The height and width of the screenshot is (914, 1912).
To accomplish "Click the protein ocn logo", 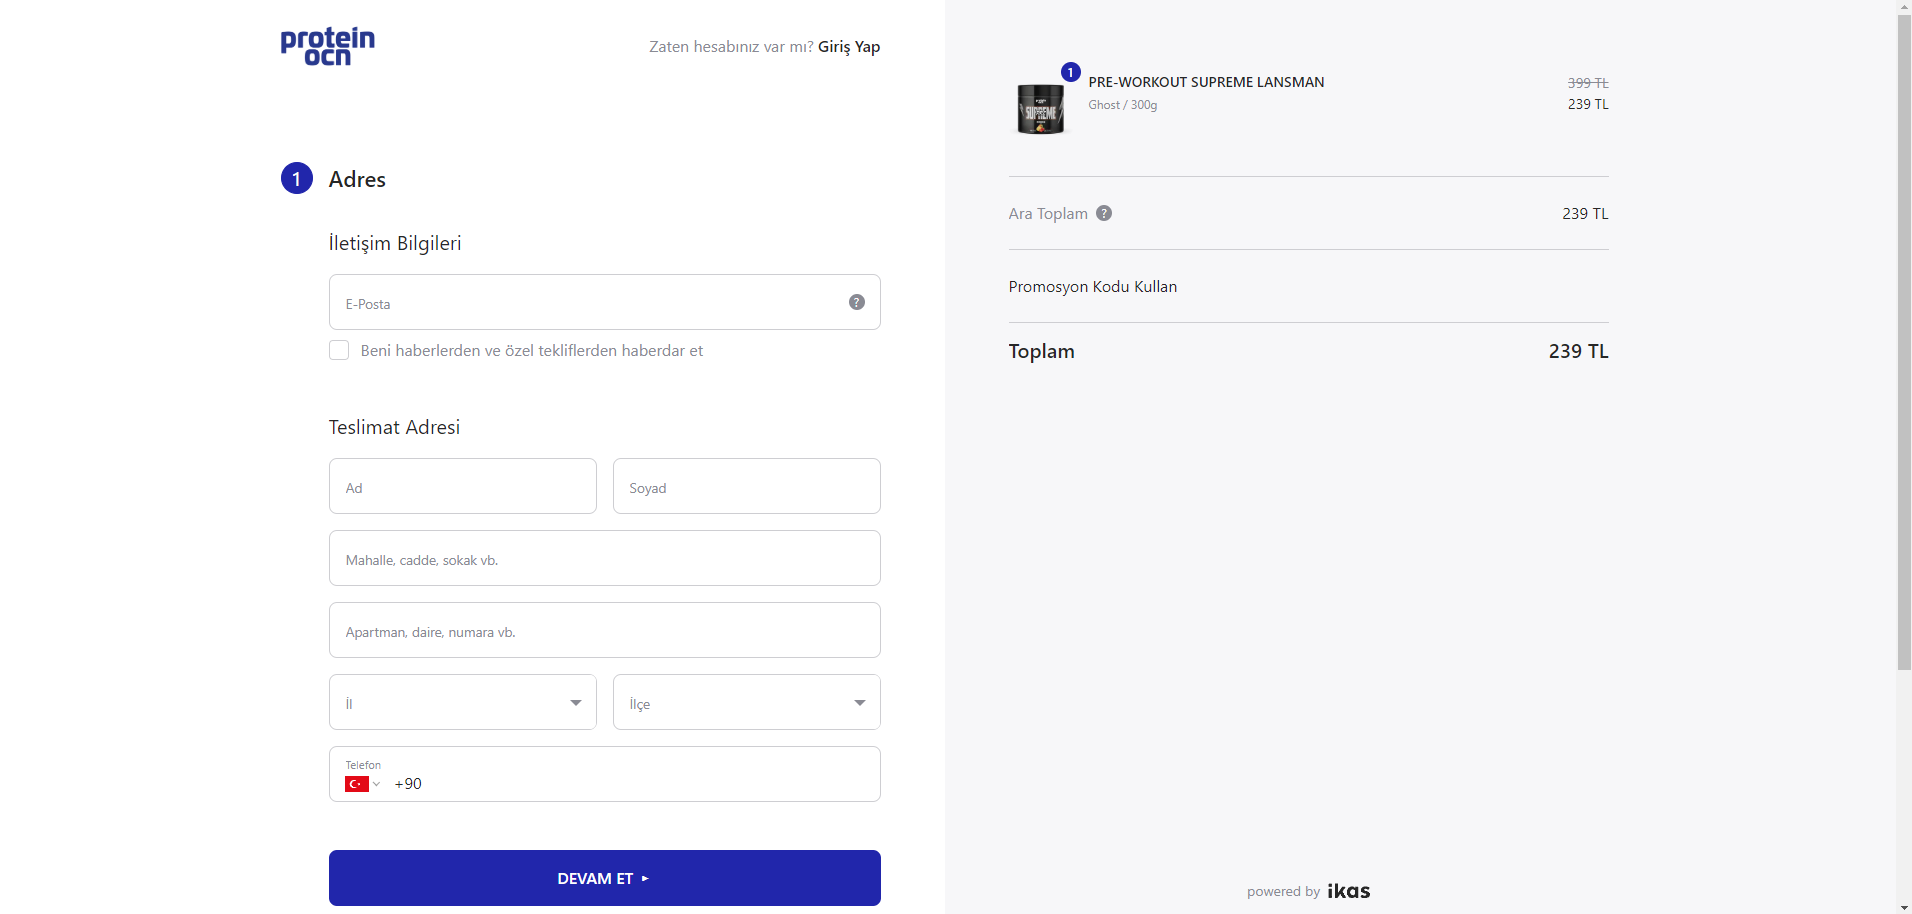I will pyautogui.click(x=328, y=46).
